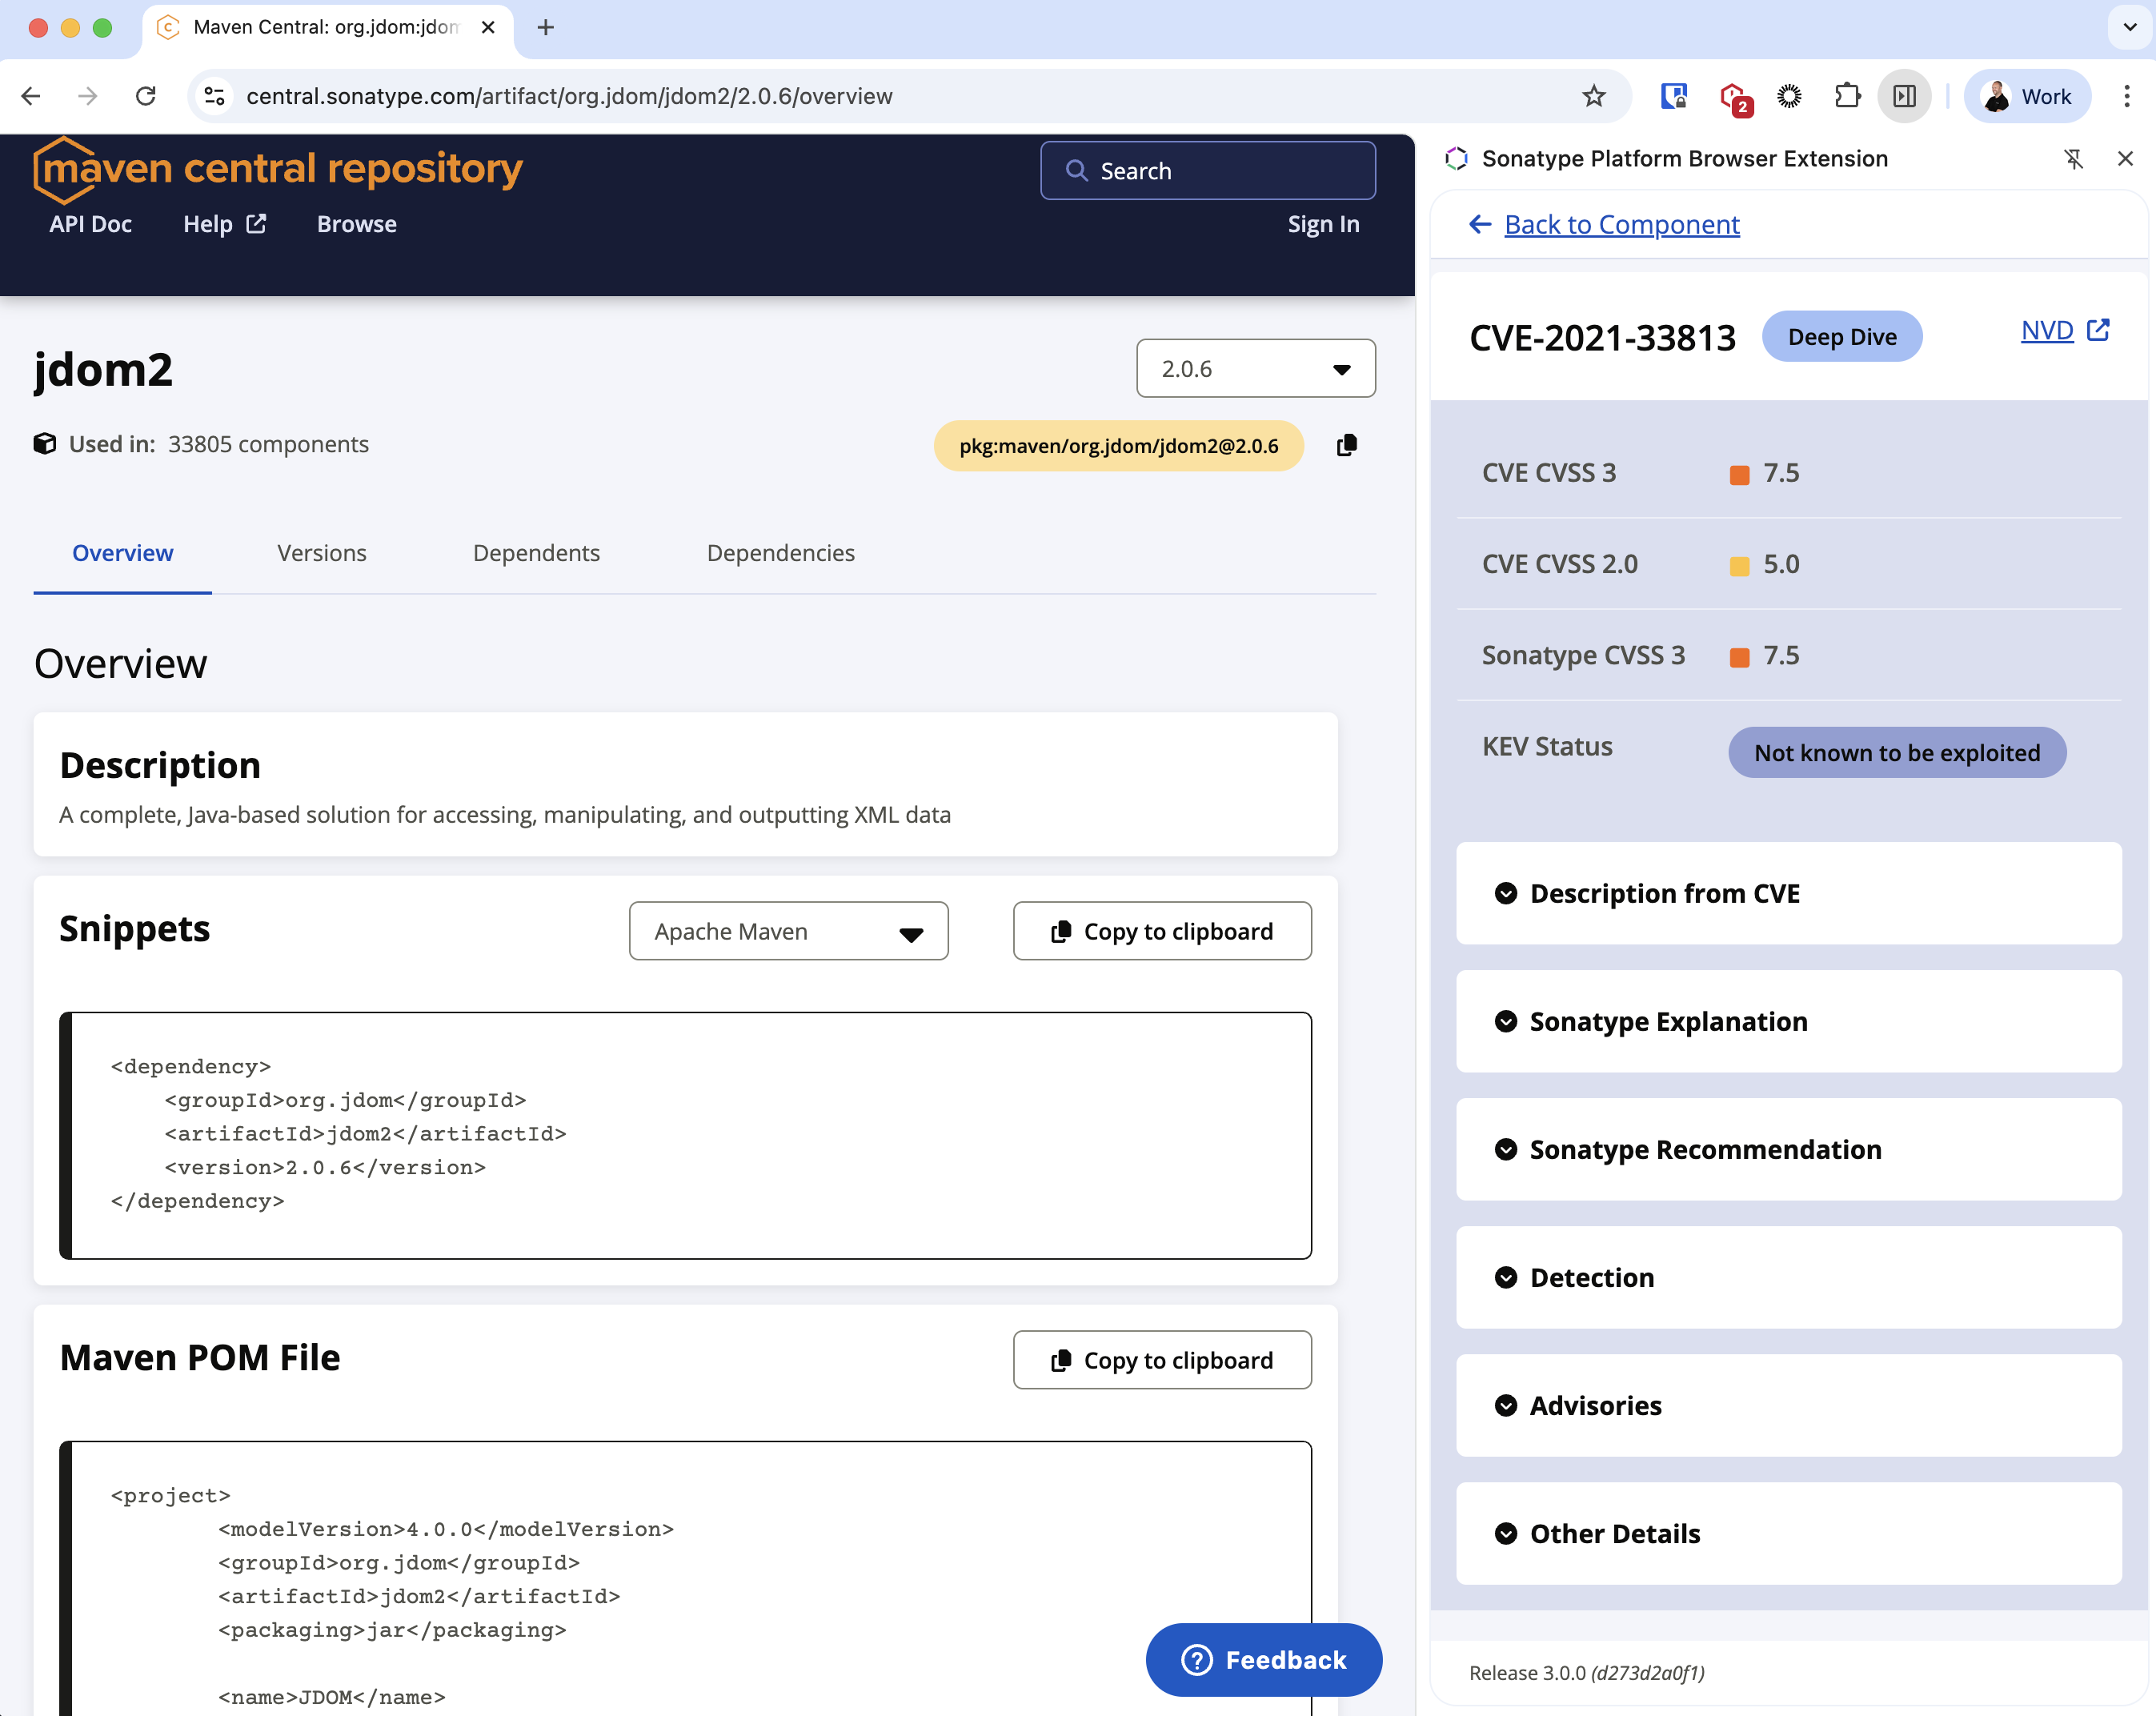Open the Browse menu item

pyautogui.click(x=357, y=224)
